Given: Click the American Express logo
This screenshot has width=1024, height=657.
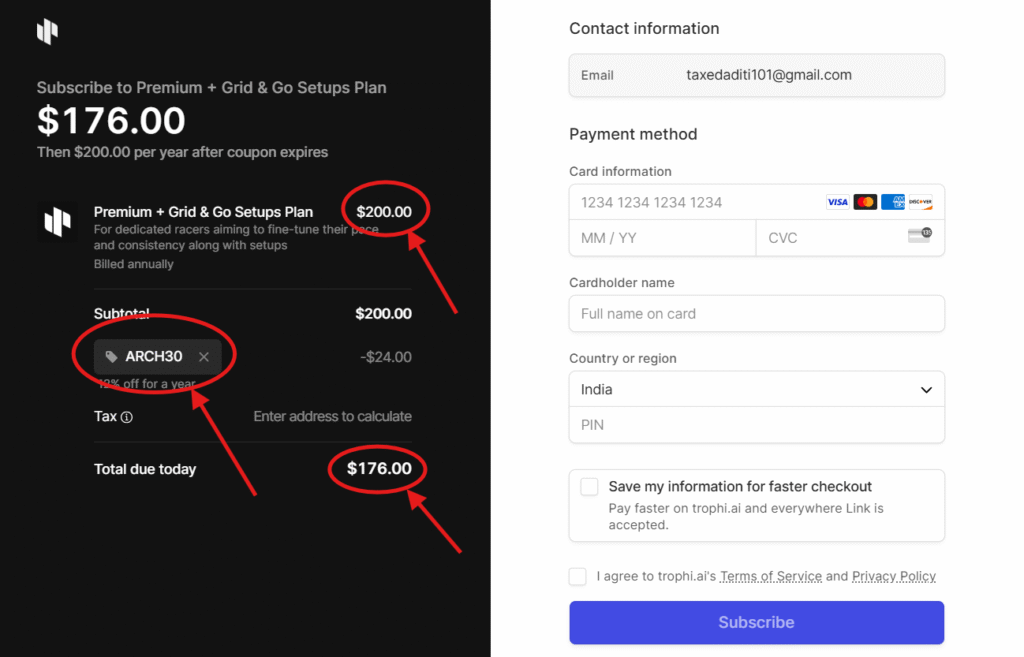Looking at the screenshot, I should click(893, 202).
